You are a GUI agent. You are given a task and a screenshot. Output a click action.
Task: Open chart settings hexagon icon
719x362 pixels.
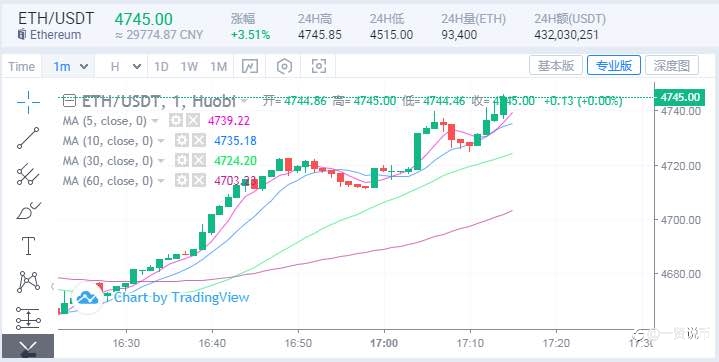[x=284, y=67]
